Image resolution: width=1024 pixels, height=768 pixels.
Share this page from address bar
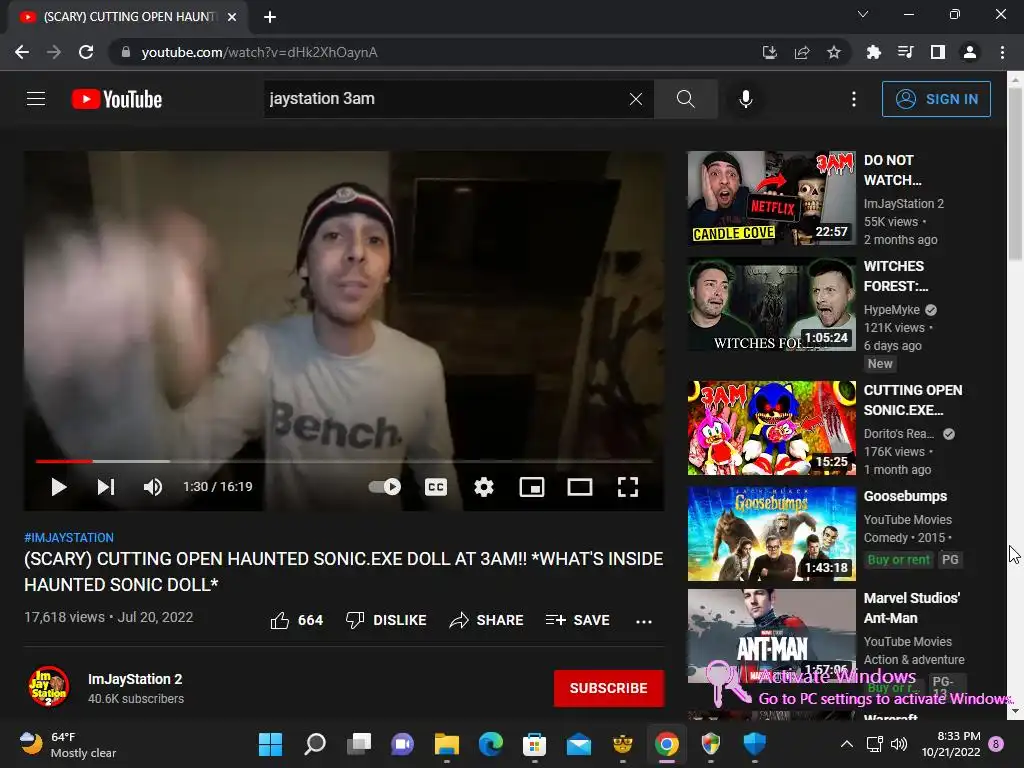(x=802, y=52)
